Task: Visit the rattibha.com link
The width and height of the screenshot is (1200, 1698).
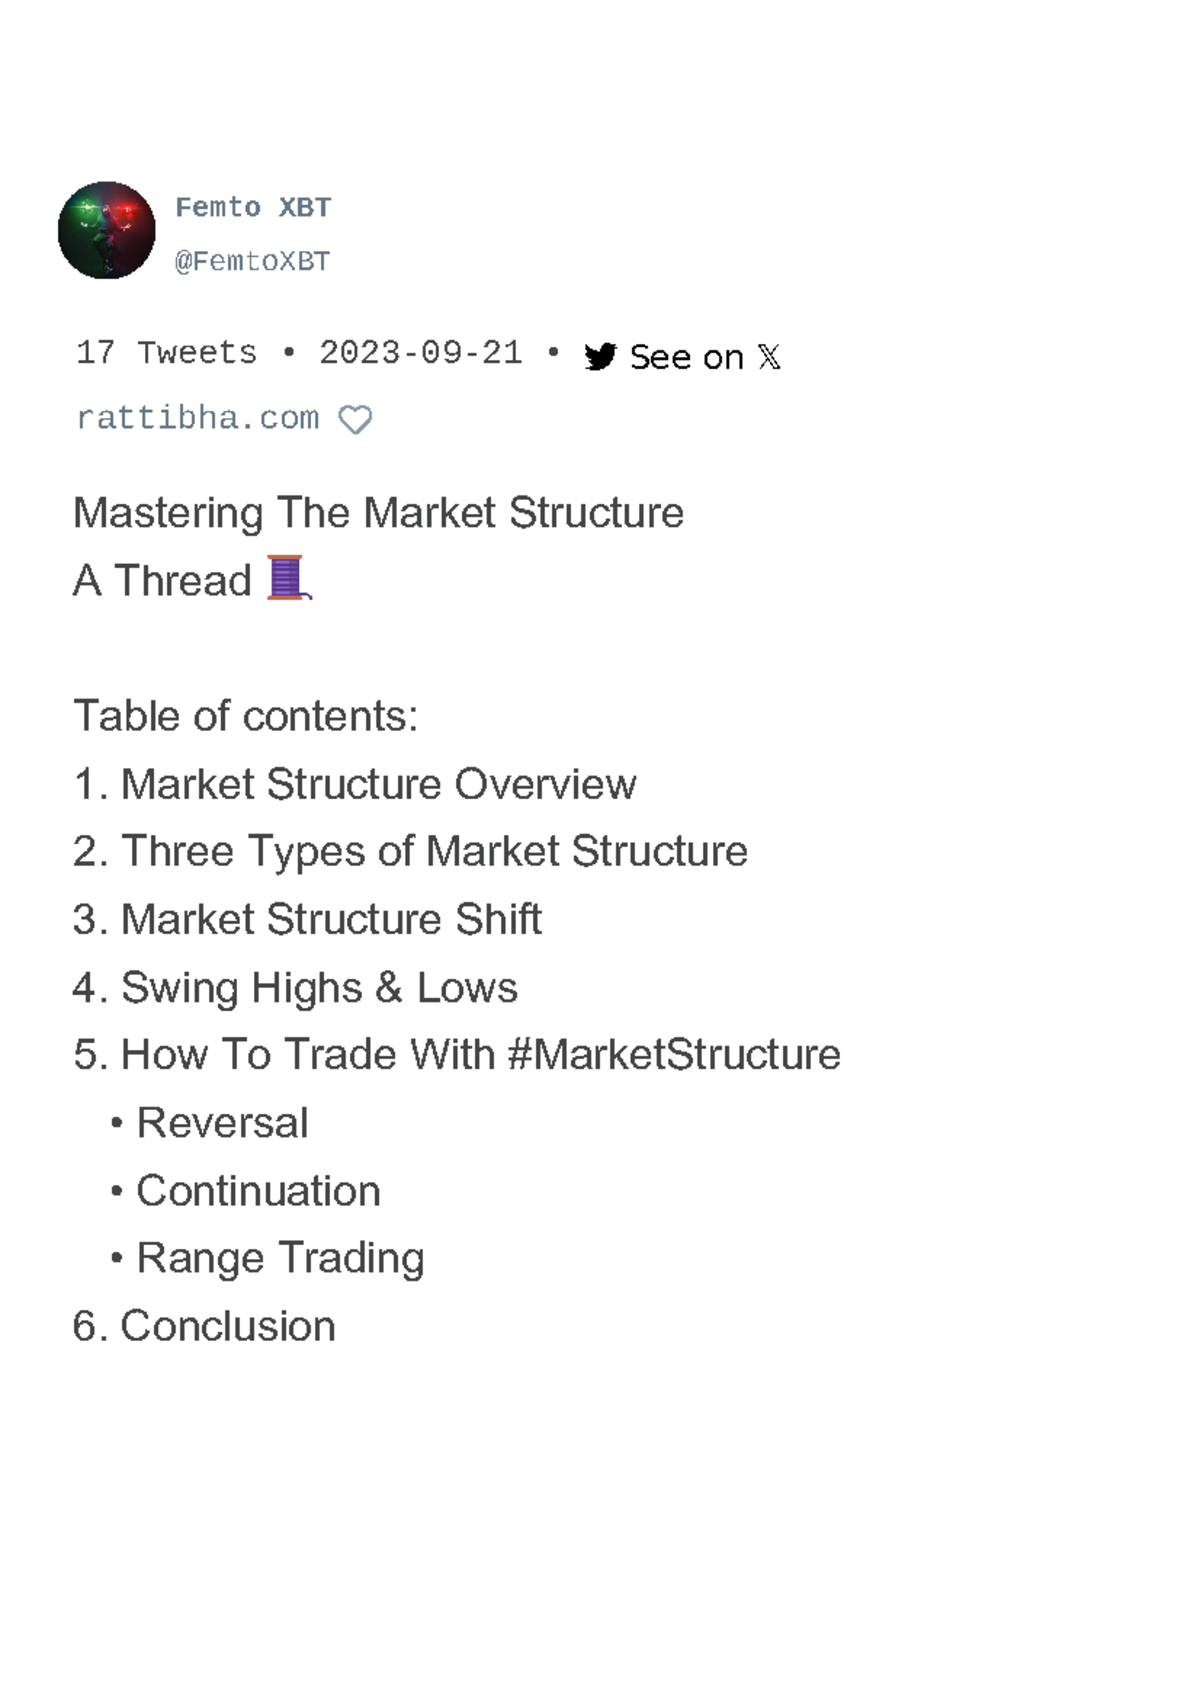Action: coord(197,417)
